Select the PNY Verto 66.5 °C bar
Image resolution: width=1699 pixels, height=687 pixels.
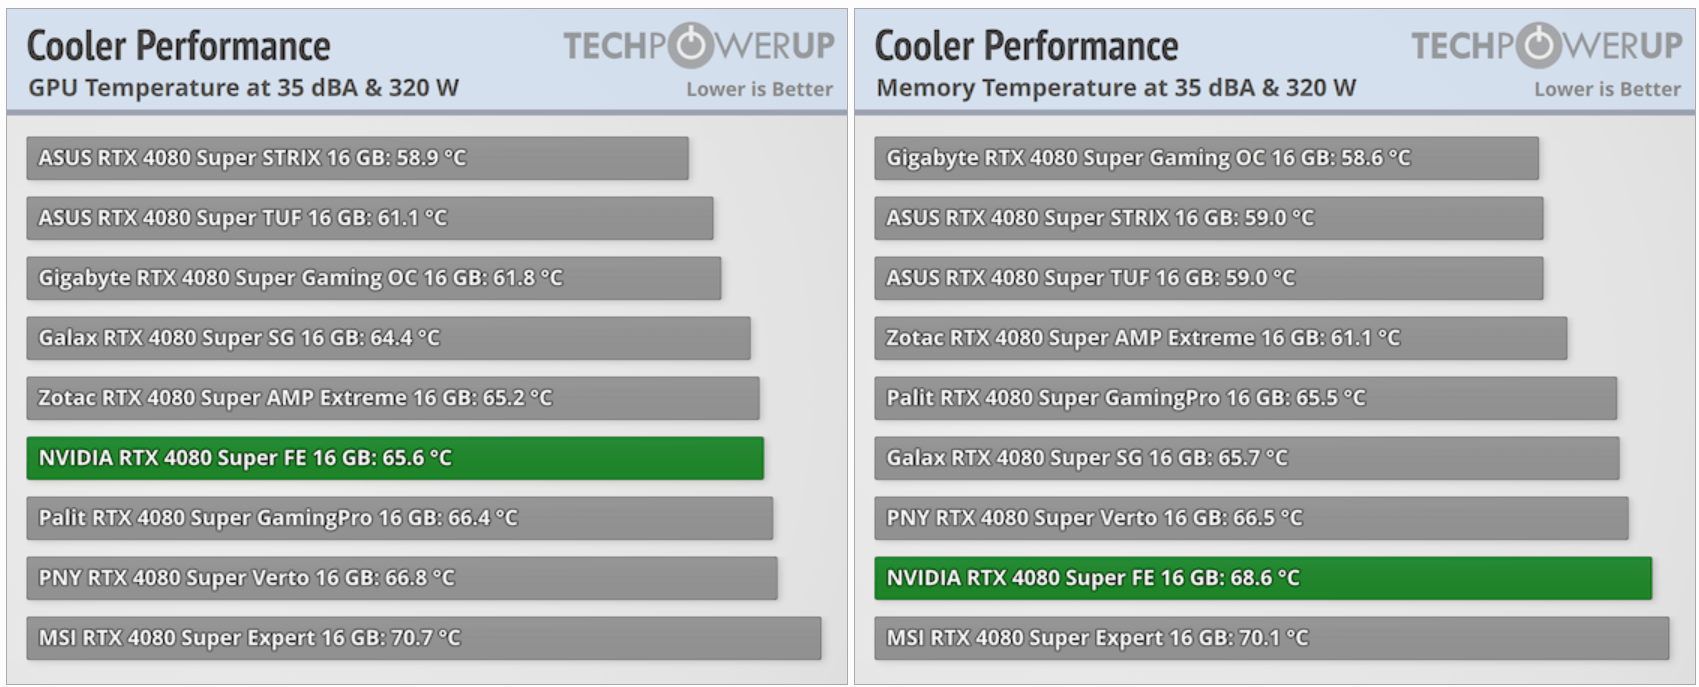tap(1251, 518)
